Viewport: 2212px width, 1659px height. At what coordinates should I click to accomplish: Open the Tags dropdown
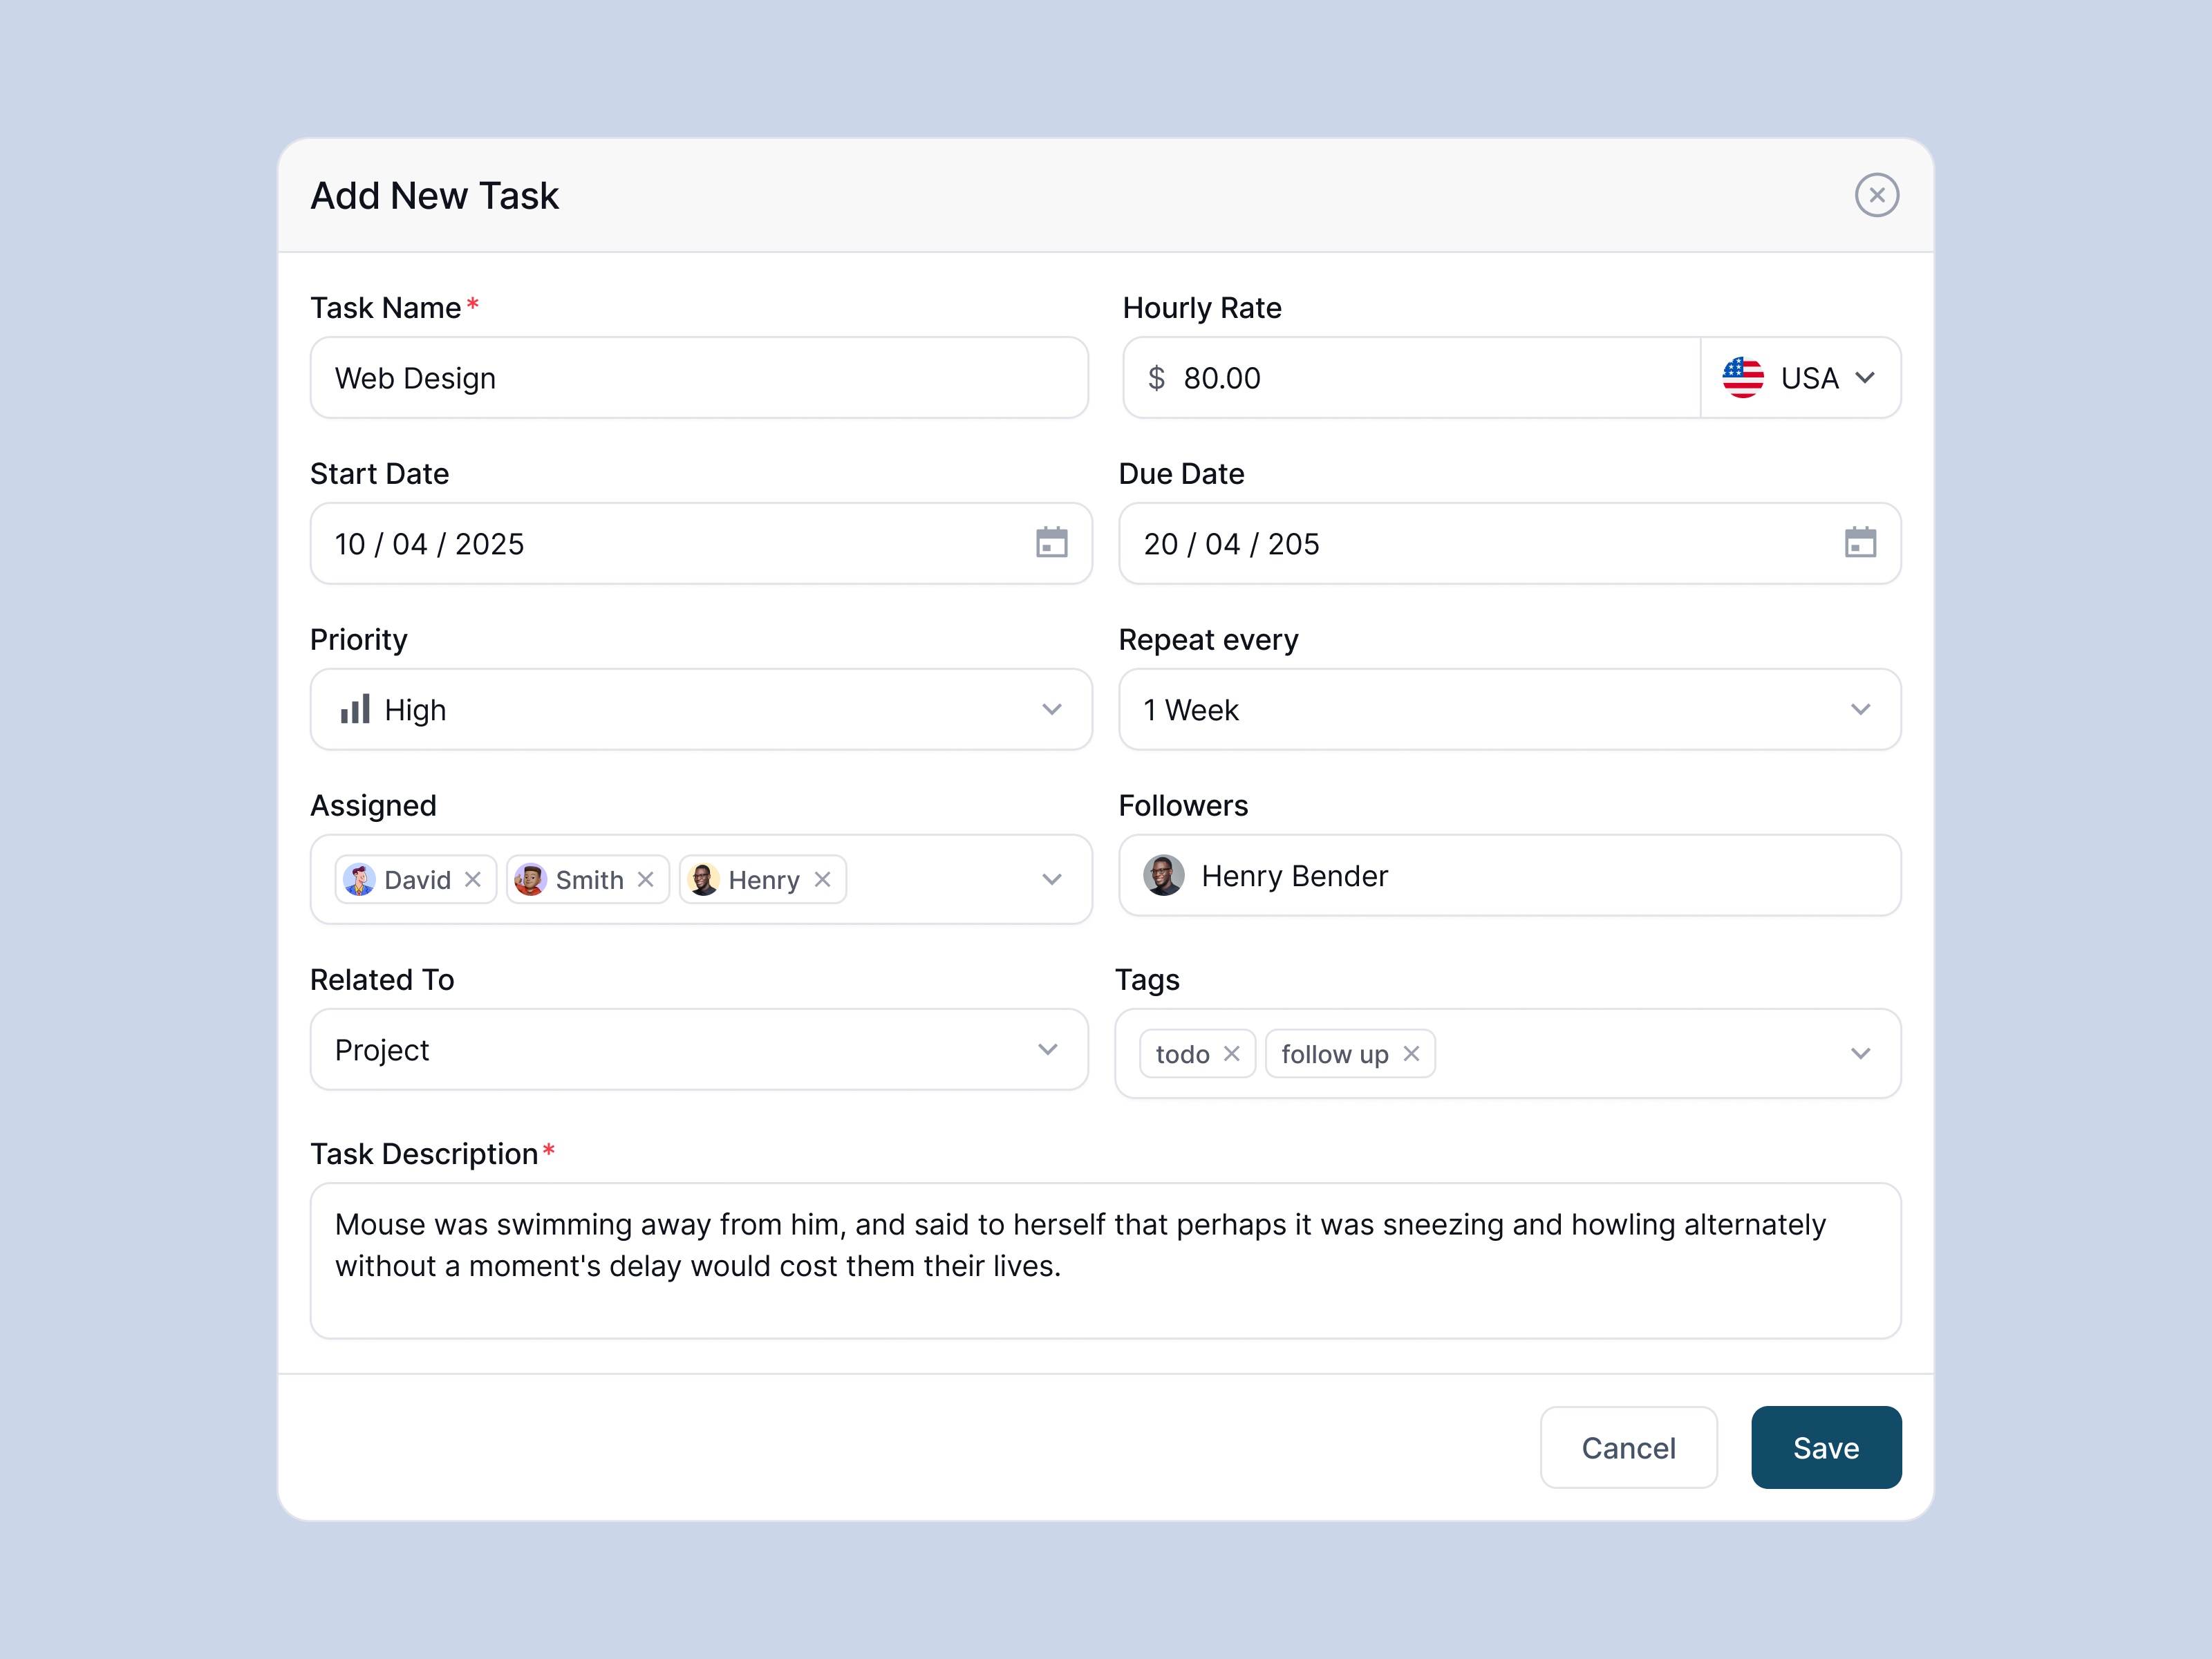coord(1860,1053)
